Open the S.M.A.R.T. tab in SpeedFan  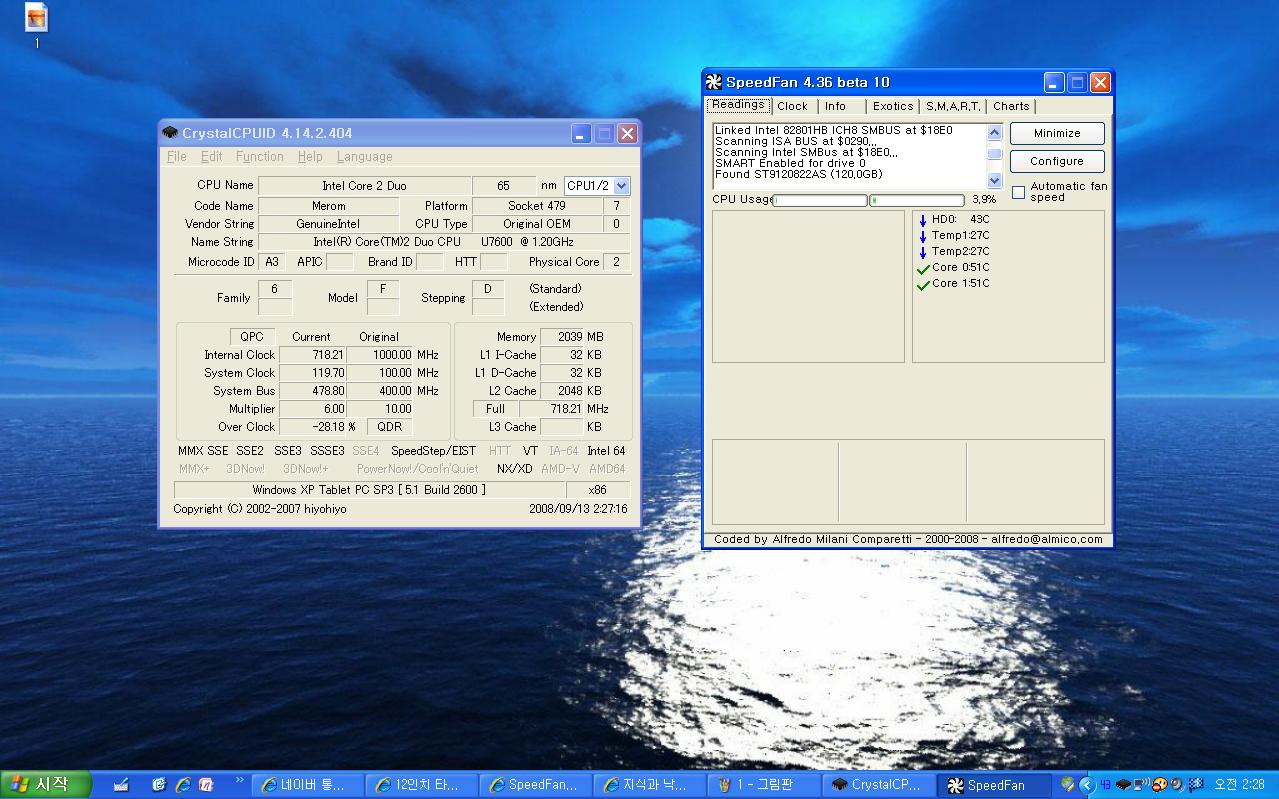953,106
